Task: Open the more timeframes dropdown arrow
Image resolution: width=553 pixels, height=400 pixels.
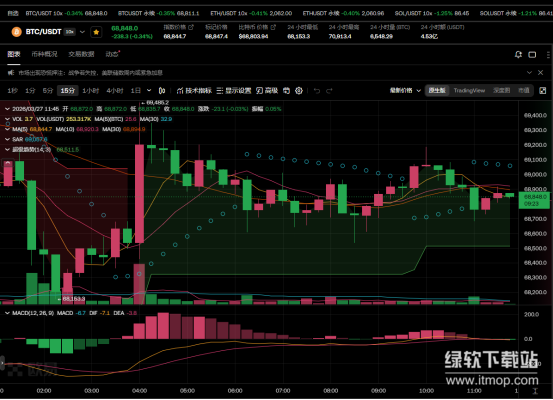Action: coord(149,91)
